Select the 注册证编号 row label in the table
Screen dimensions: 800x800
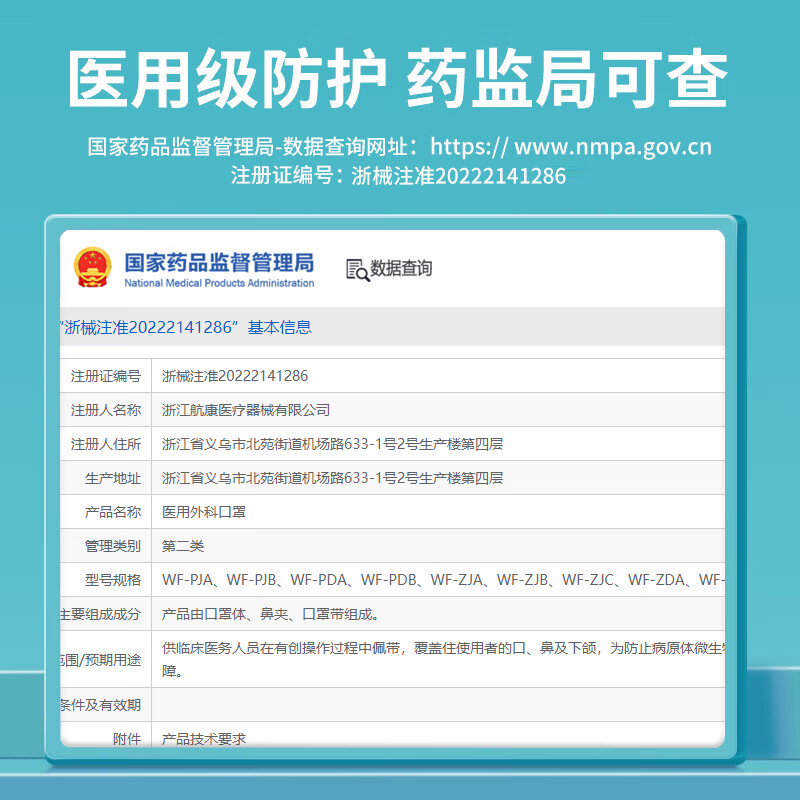tap(106, 376)
